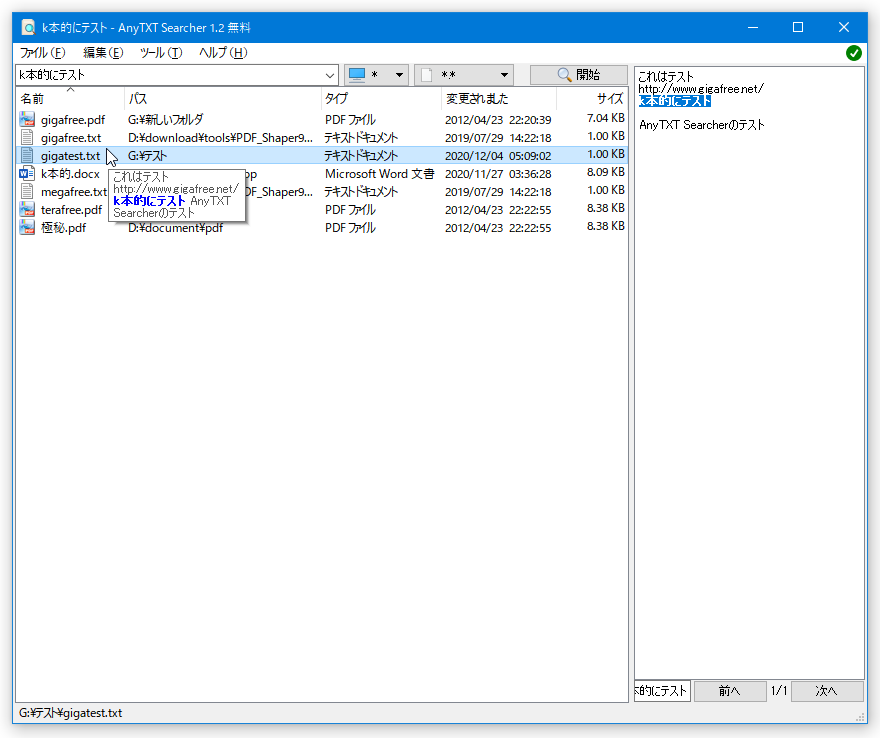Select the gigafree.pdf file name
This screenshot has height=738, width=880.
click(x=73, y=120)
